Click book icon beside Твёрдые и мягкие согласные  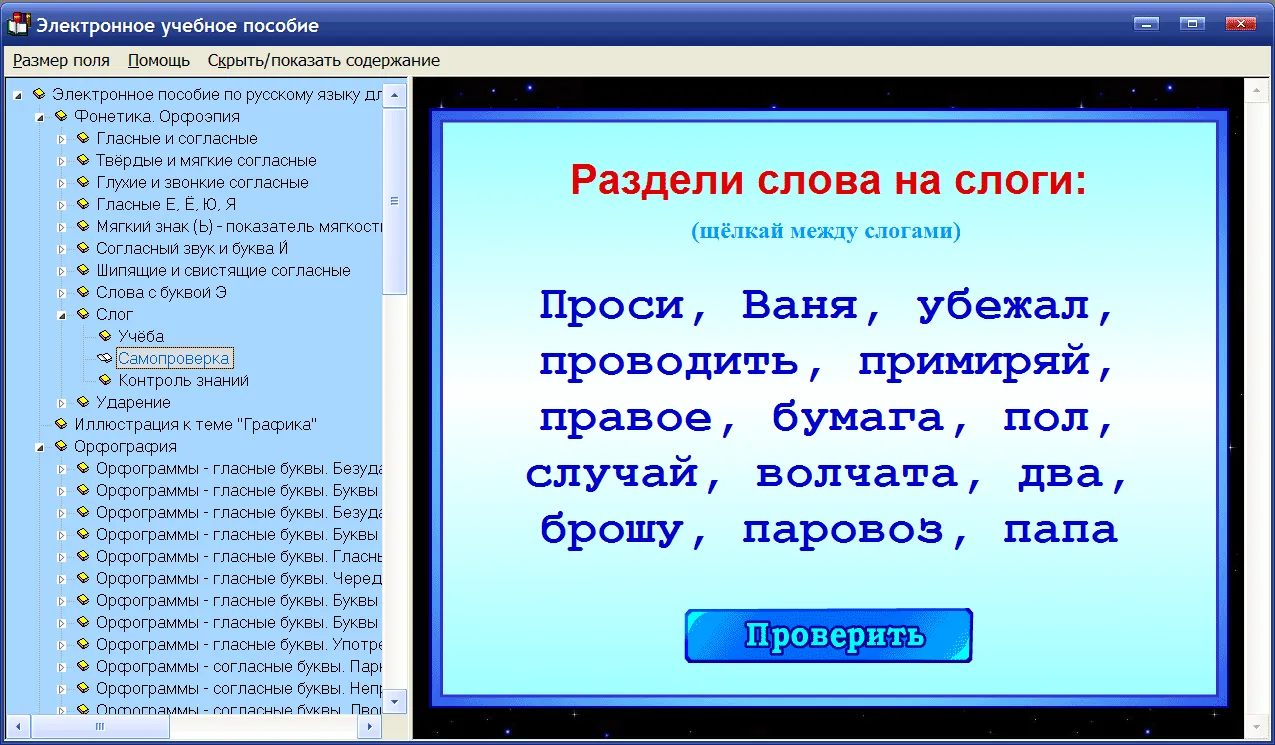[83, 160]
